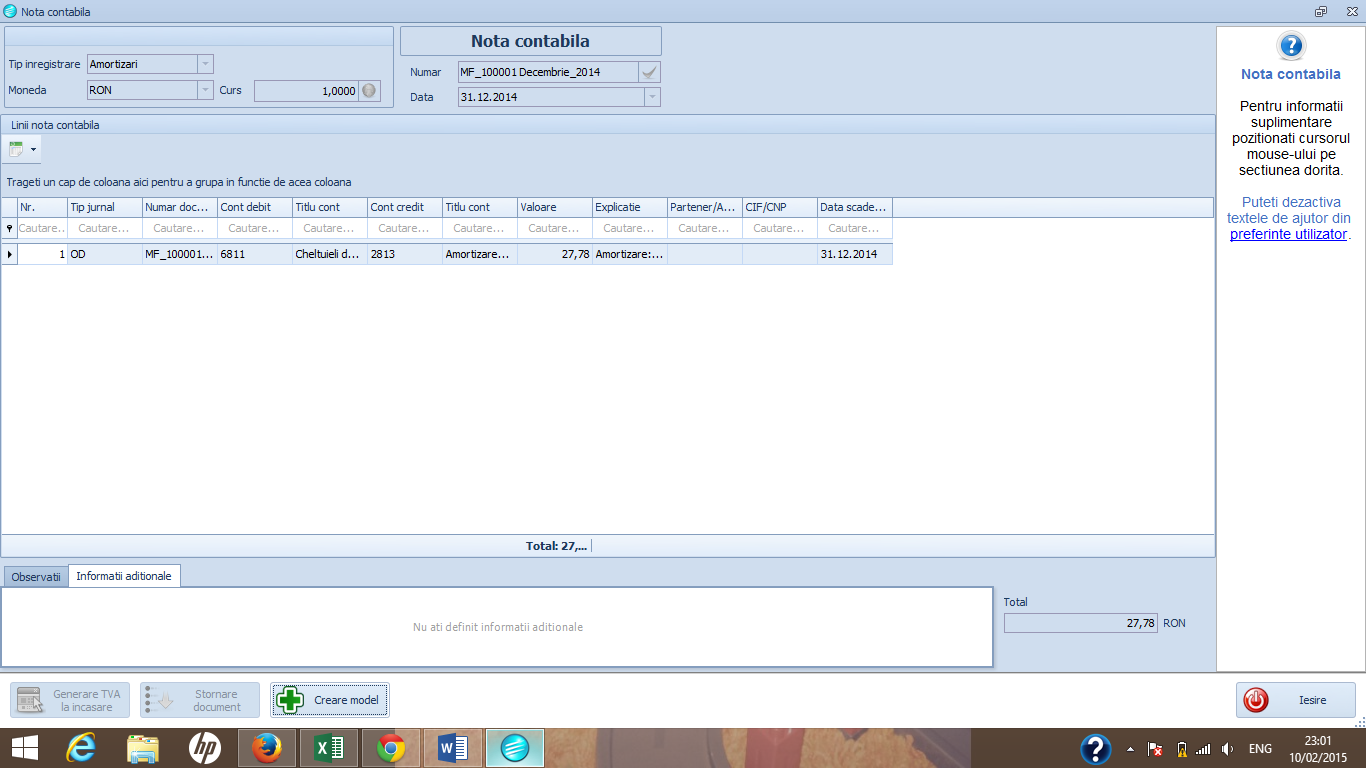Image resolution: width=1366 pixels, height=768 pixels.
Task: Click the ENG language indicator
Action: tap(1260, 749)
